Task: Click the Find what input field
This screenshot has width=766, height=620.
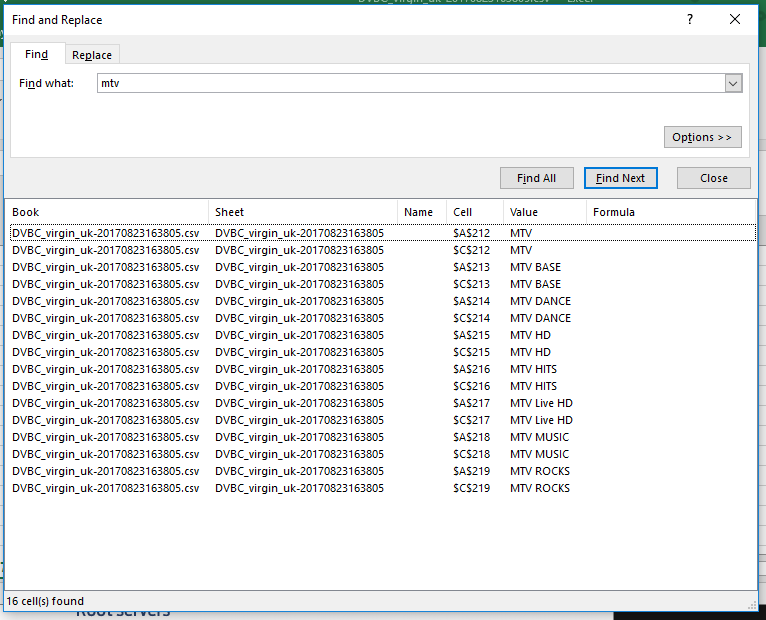Action: [411, 83]
